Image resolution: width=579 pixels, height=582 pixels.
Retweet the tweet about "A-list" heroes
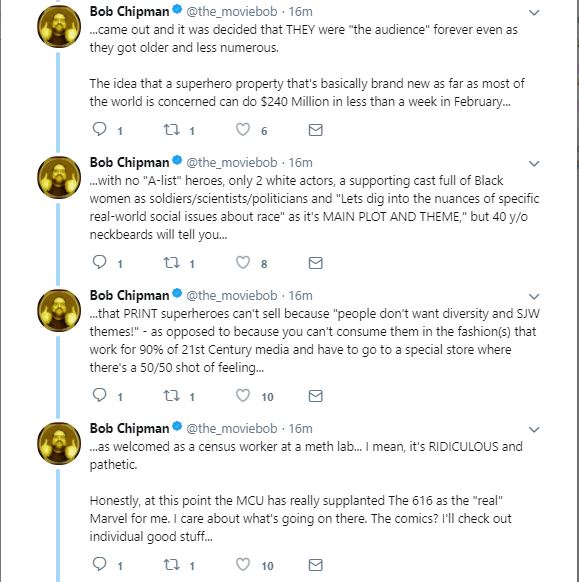(x=172, y=263)
